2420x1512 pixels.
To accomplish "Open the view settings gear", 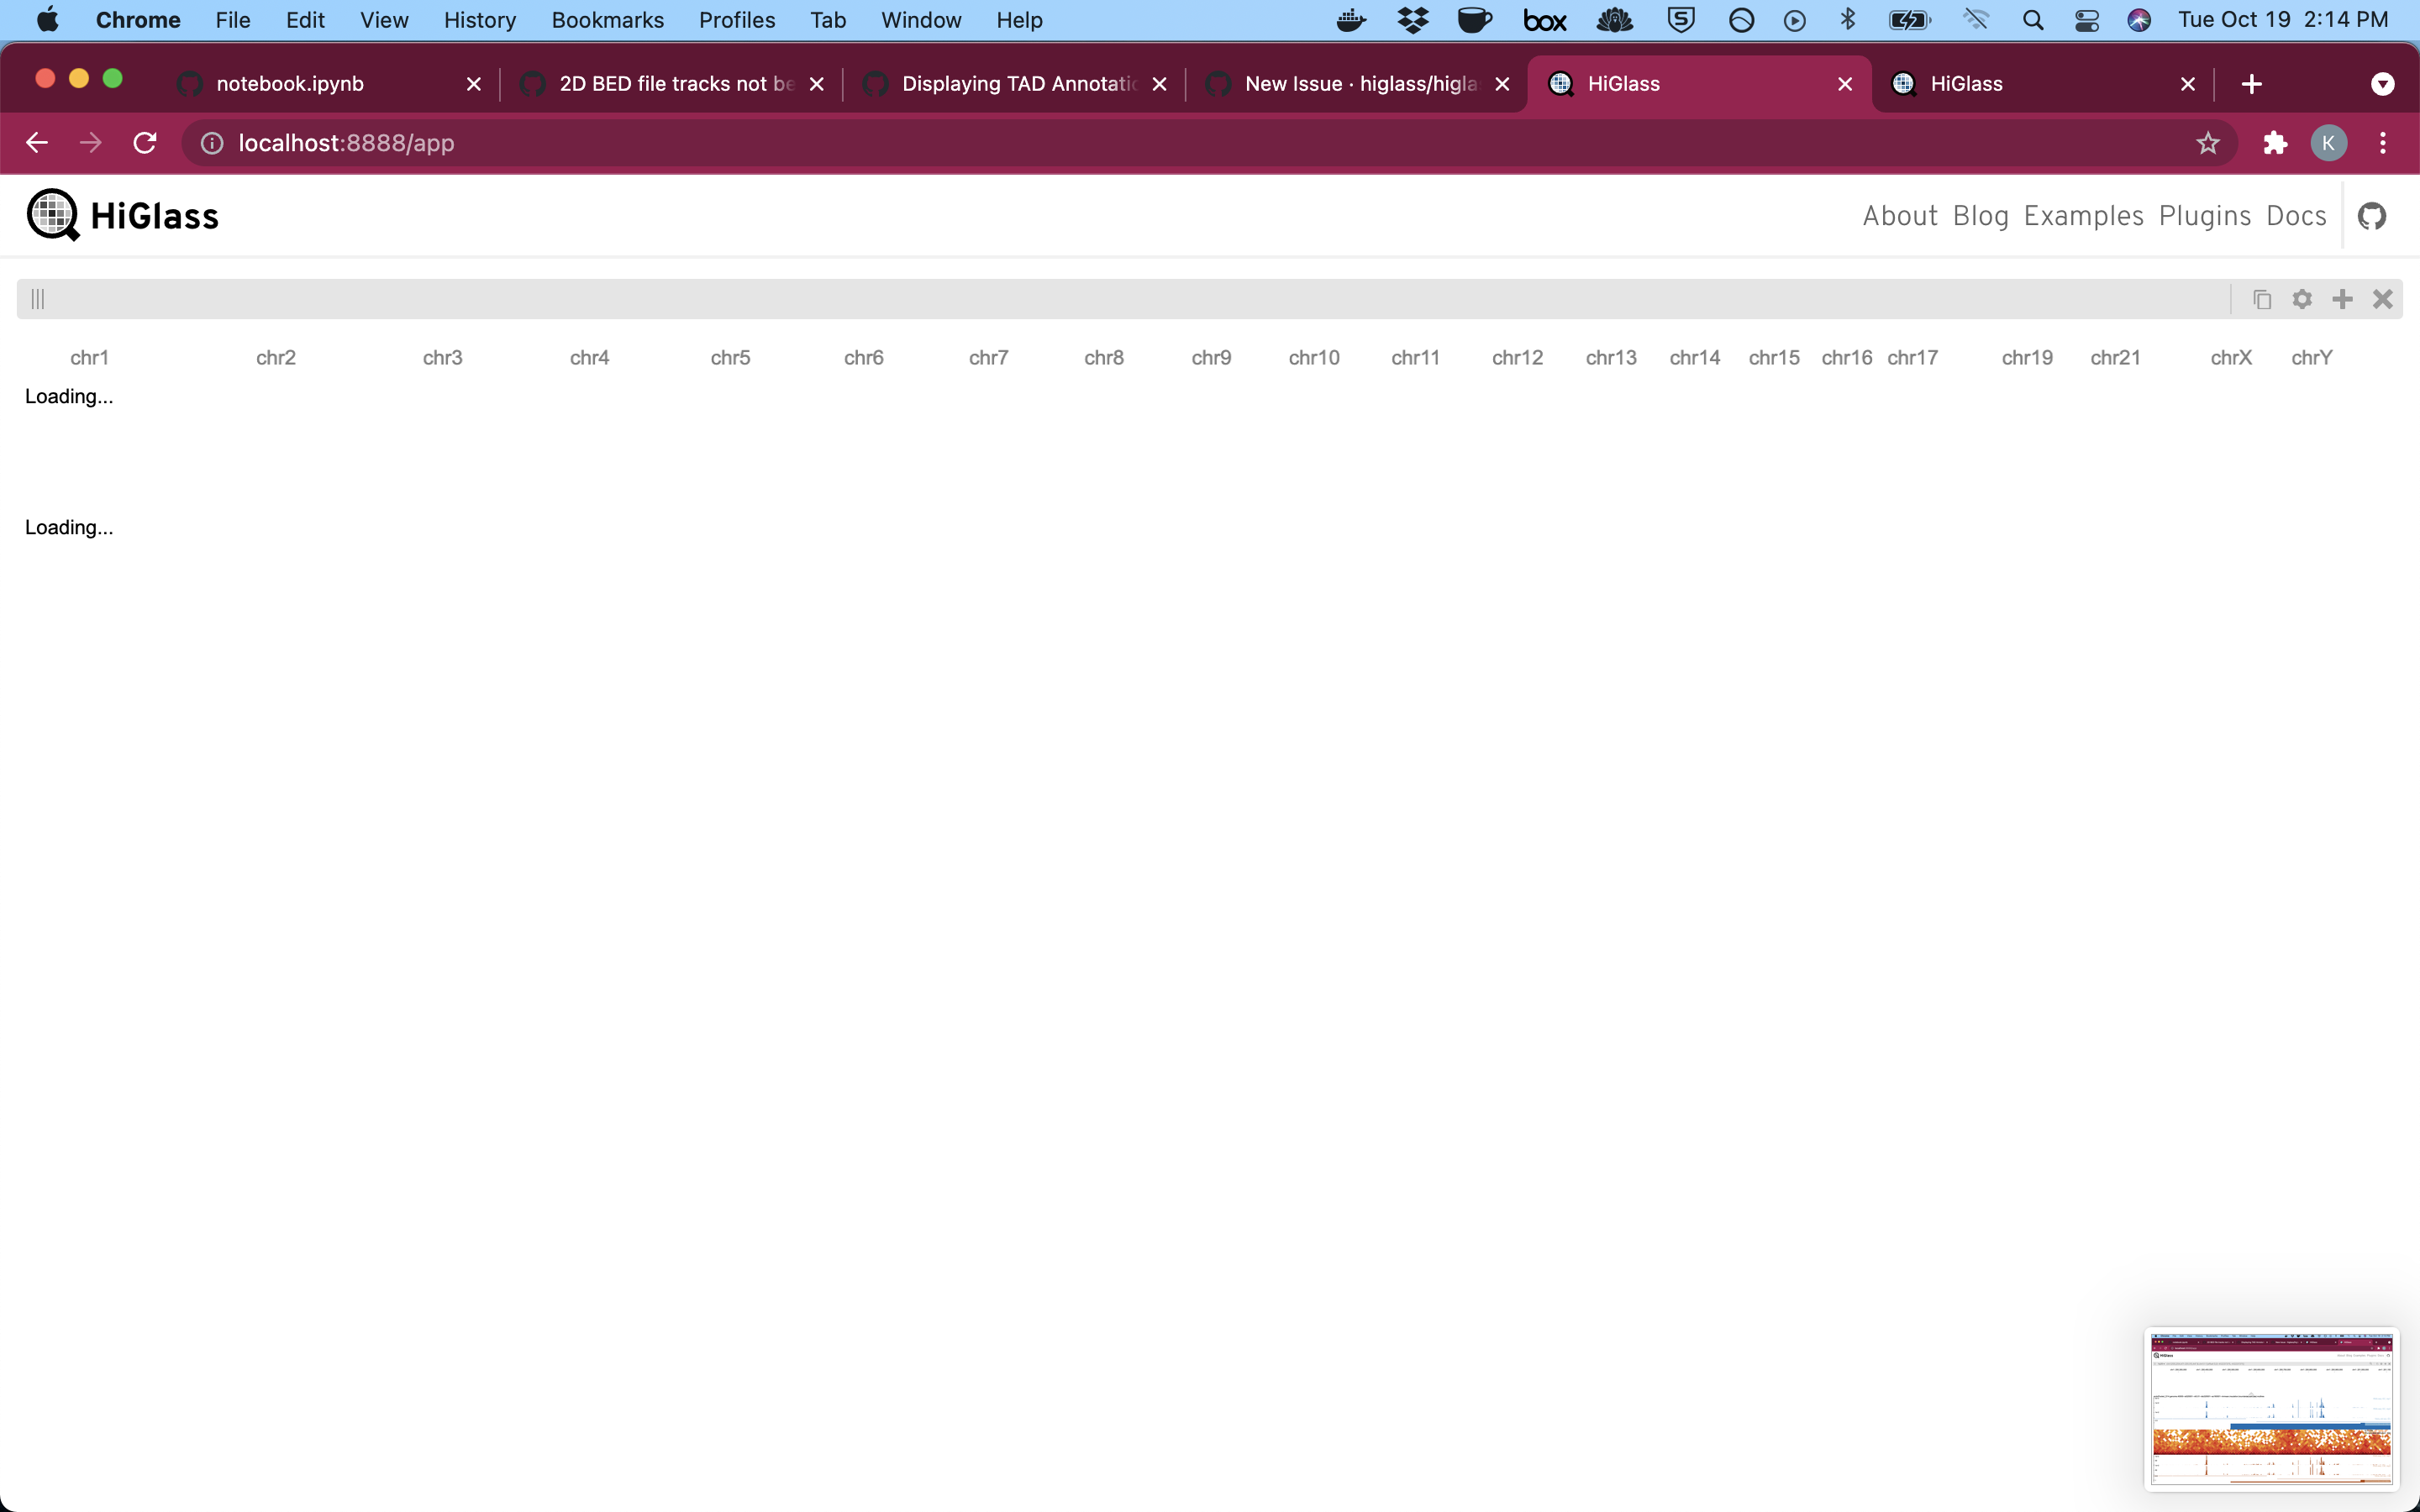I will [x=2301, y=298].
